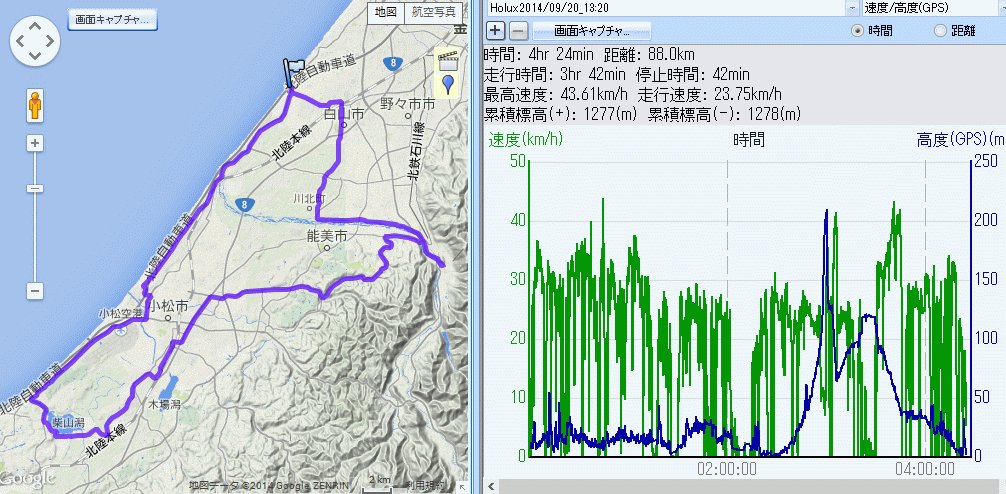Select the 距離 radio button
The image size is (1006, 494).
coord(939,31)
